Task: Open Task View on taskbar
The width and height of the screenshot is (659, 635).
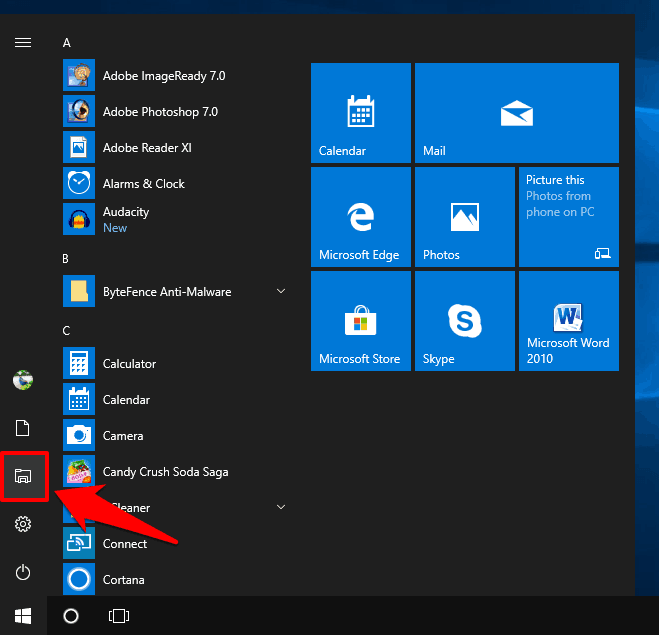Action: coord(118,615)
